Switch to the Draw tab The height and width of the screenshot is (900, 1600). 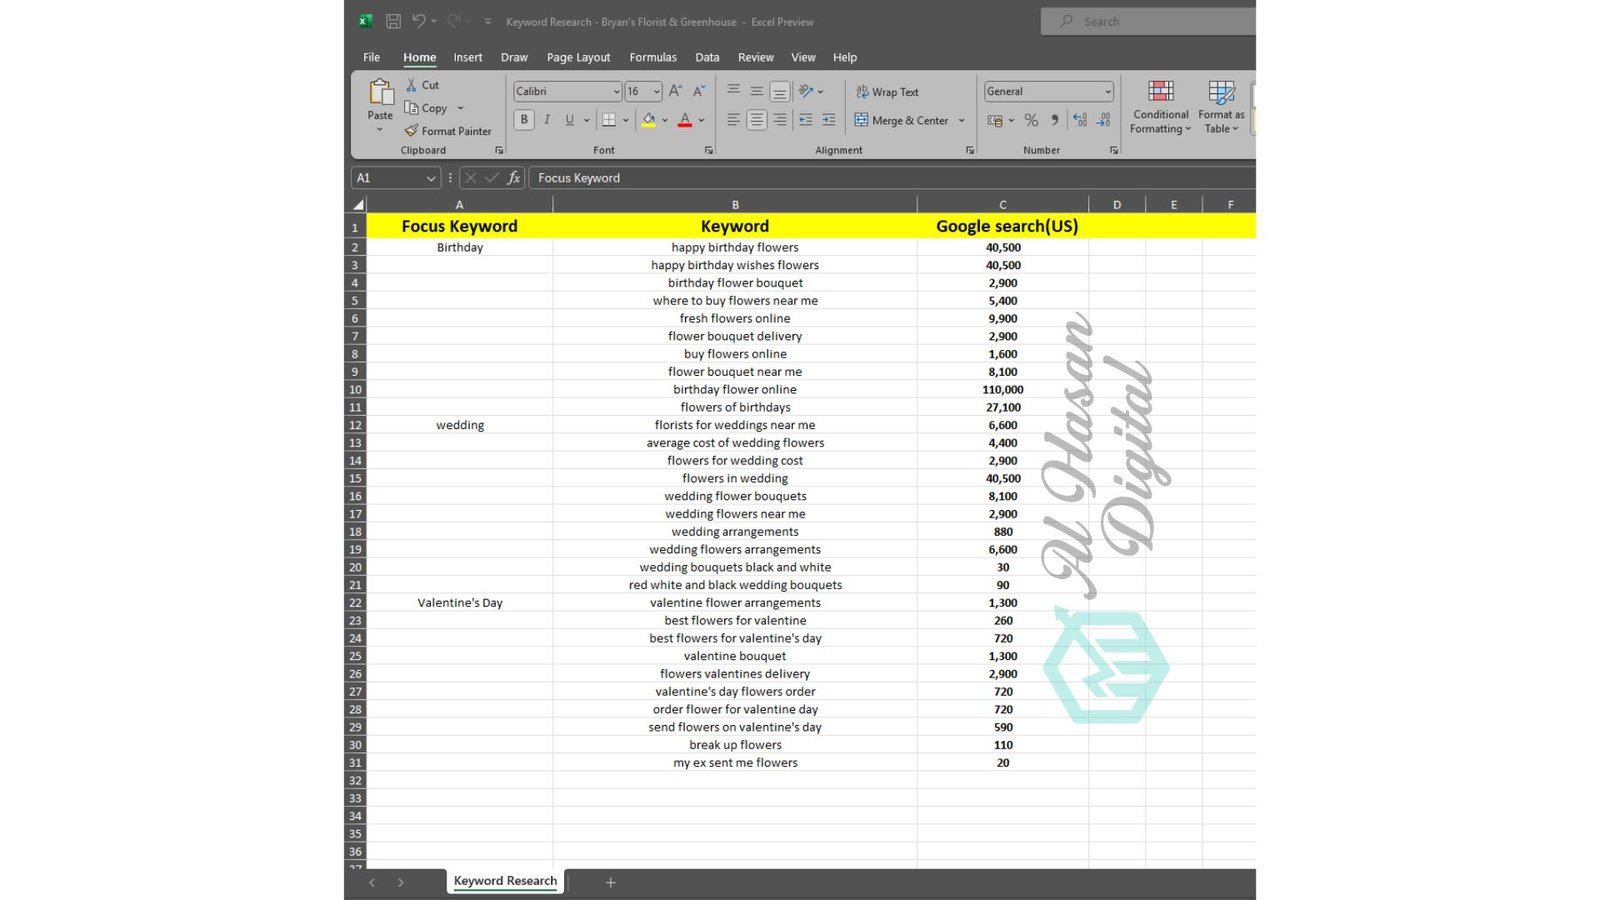tap(514, 57)
